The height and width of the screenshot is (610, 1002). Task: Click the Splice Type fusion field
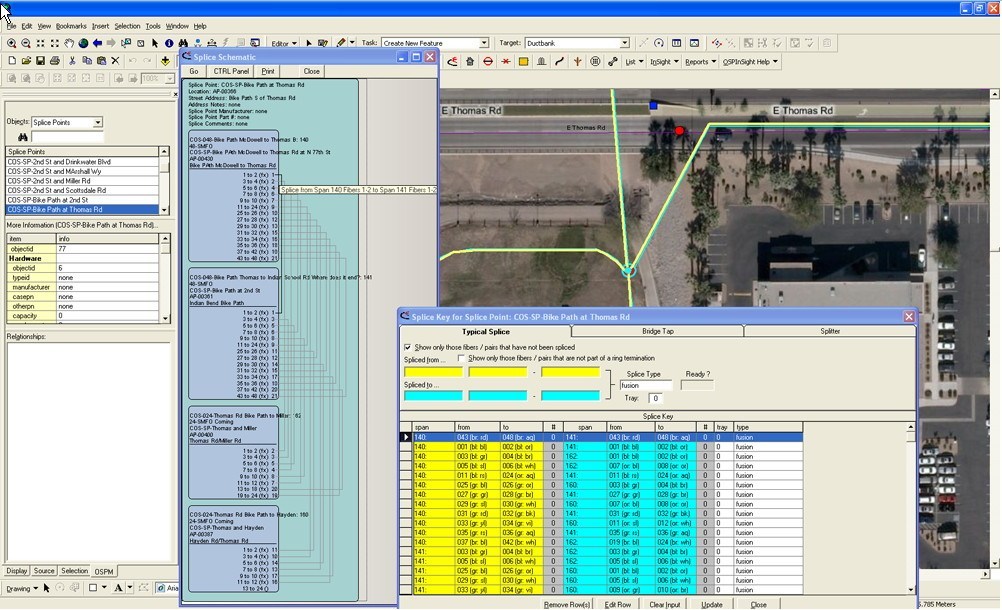(645, 385)
